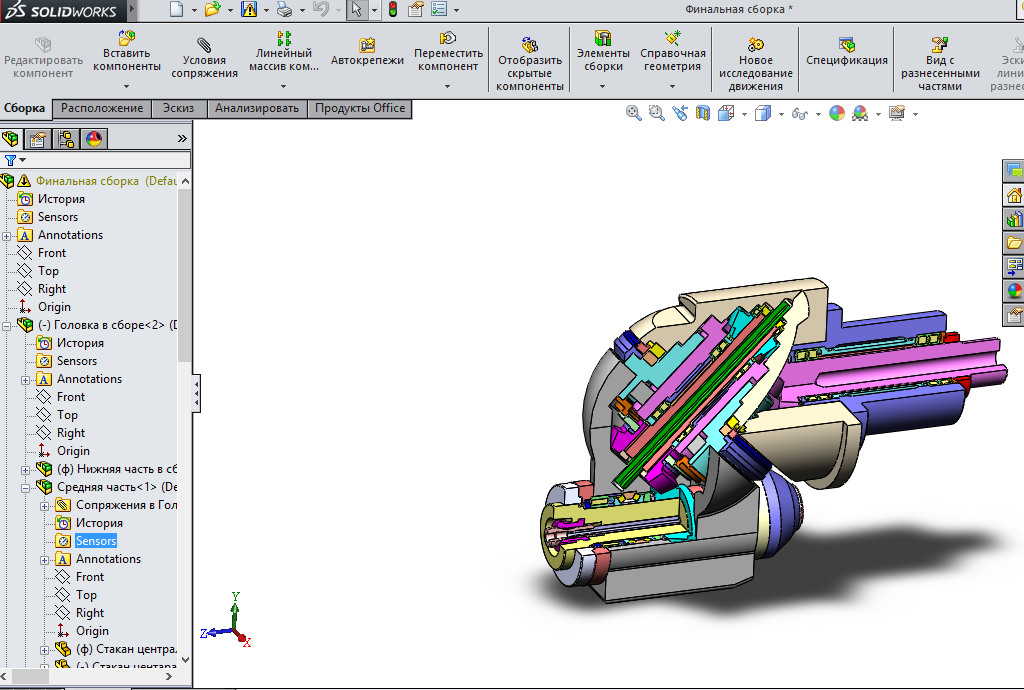Expand the Сопряжения в Гол... mates folder

click(x=44, y=506)
